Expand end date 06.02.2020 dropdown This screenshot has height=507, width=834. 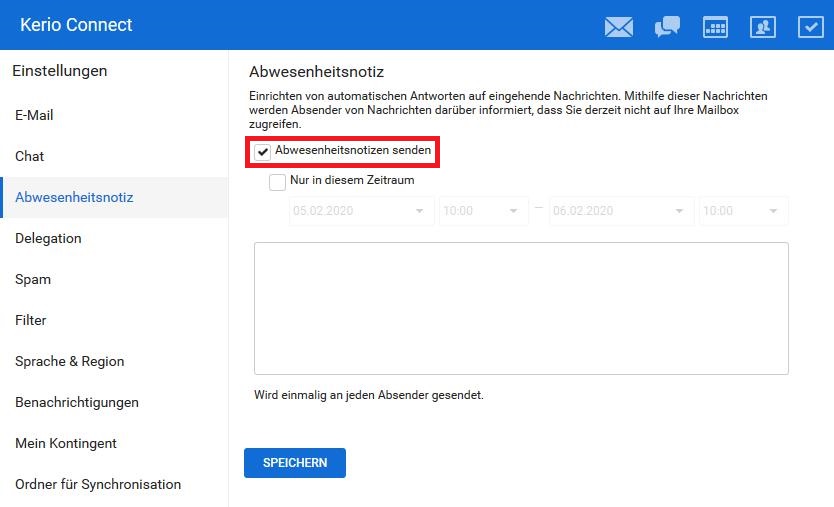click(679, 211)
